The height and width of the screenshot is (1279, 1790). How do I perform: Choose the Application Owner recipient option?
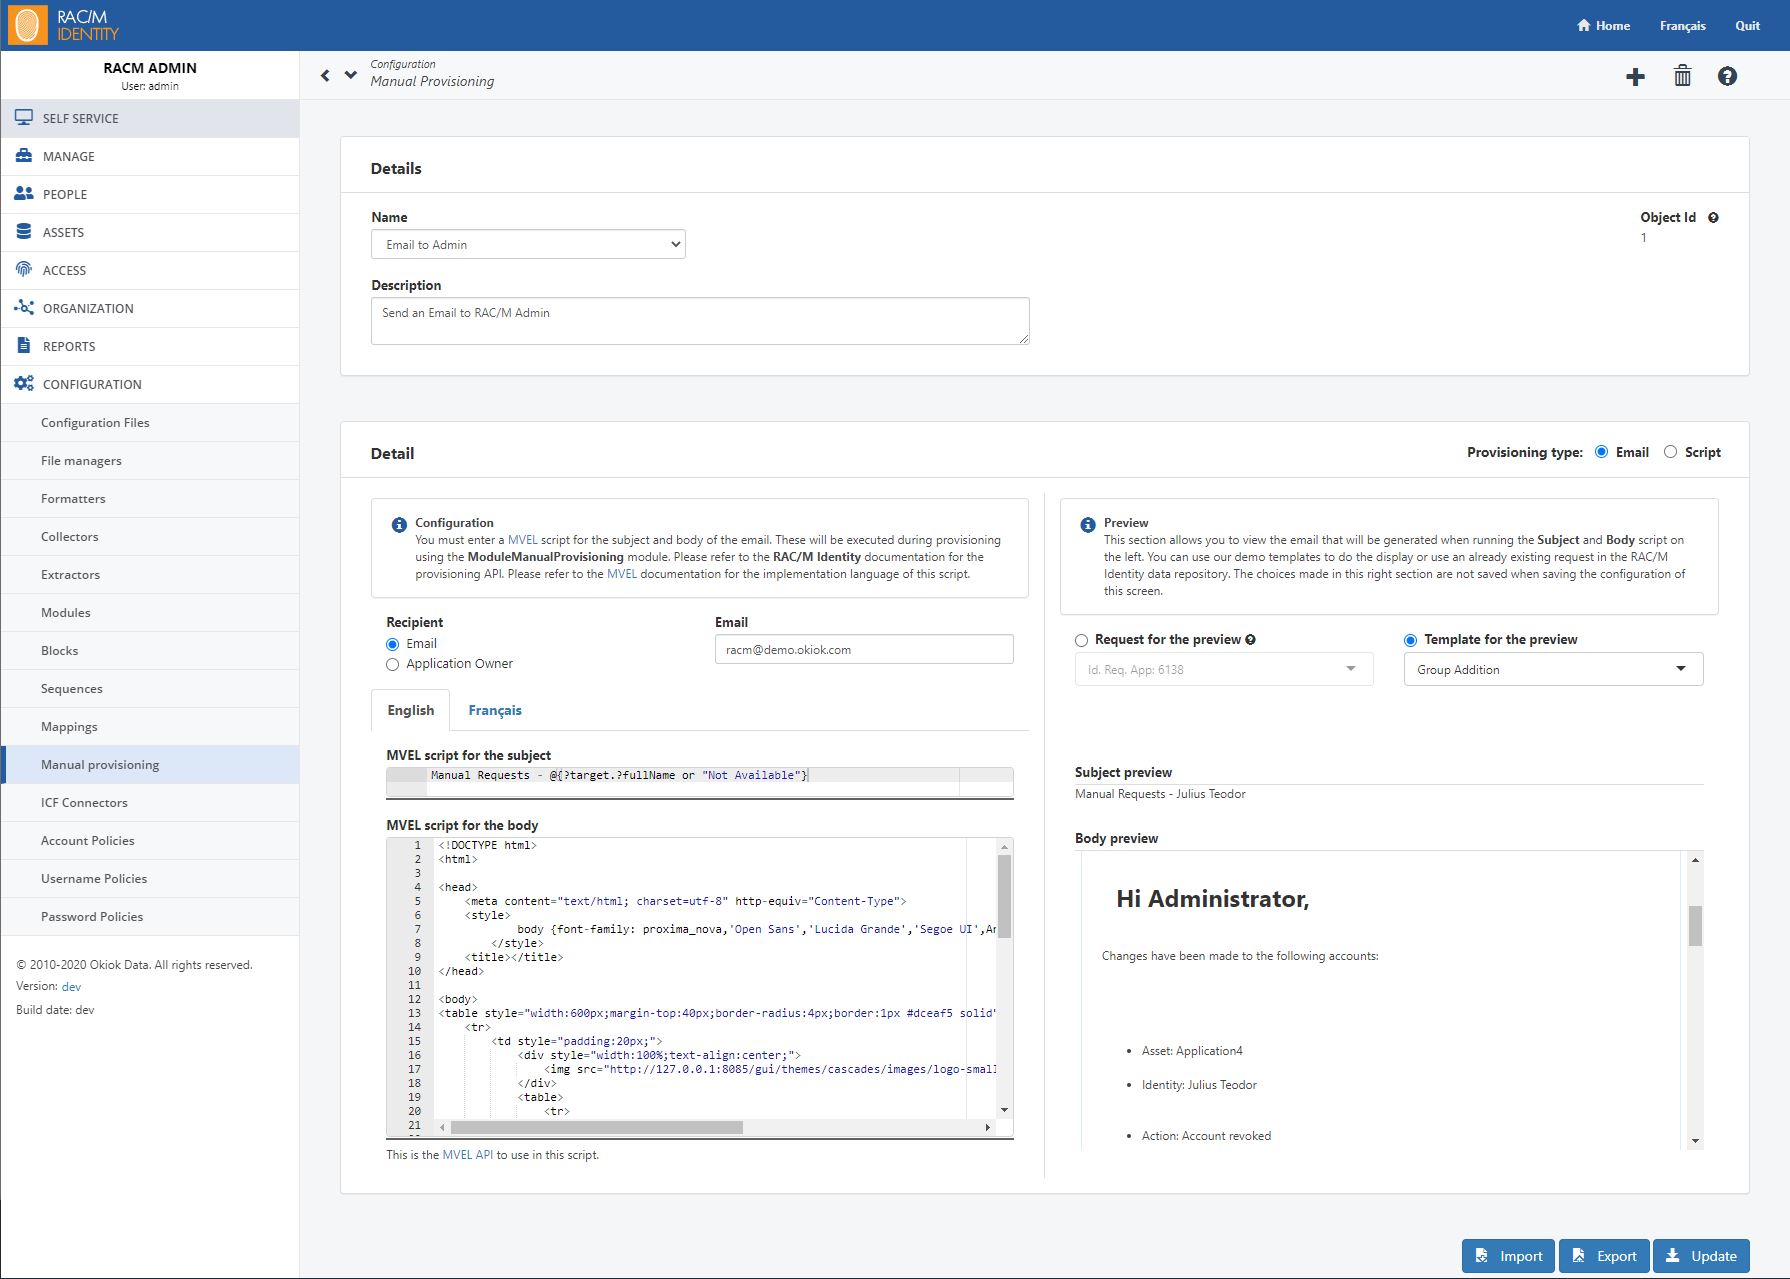click(x=393, y=664)
